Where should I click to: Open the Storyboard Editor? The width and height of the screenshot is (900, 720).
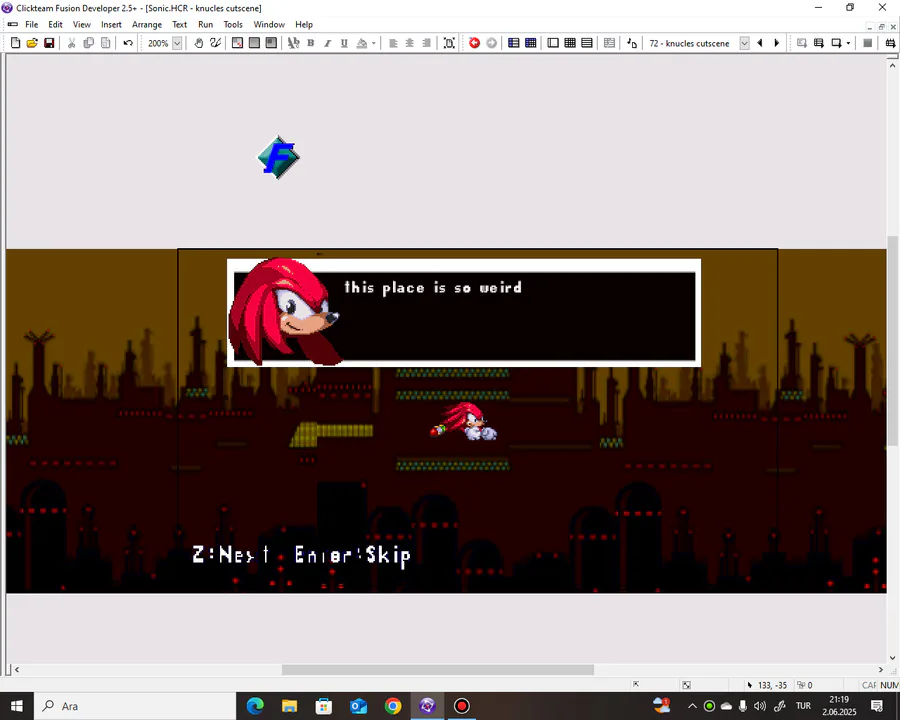pyautogui.click(x=514, y=43)
